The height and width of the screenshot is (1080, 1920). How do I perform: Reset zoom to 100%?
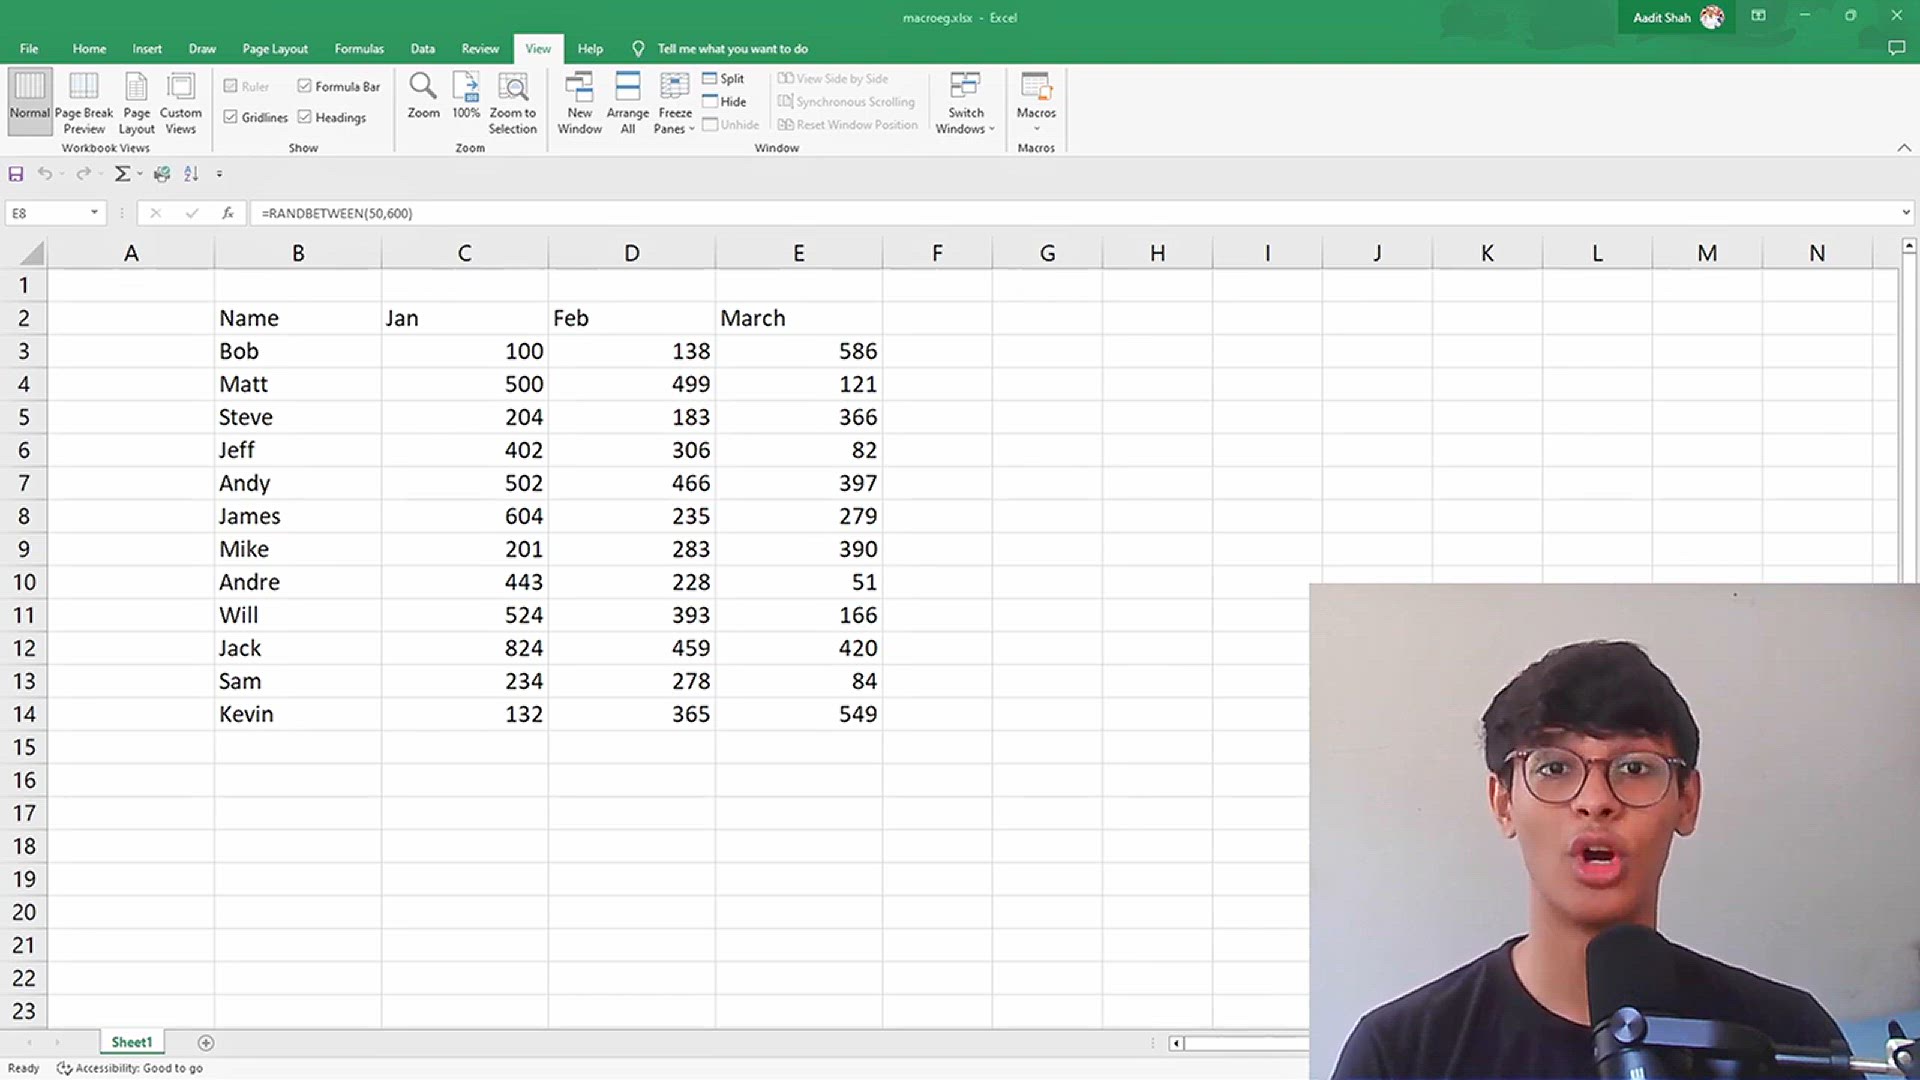(x=466, y=96)
